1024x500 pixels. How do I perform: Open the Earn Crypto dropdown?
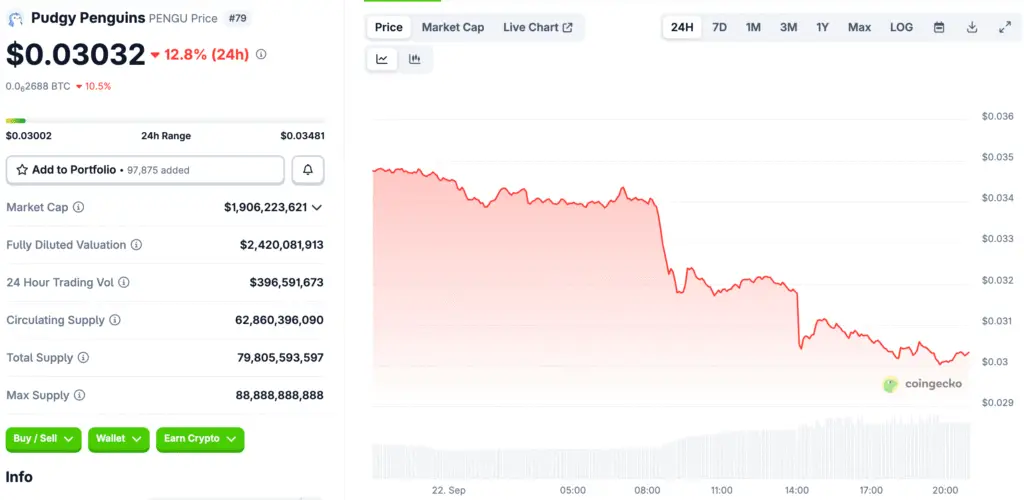click(200, 439)
